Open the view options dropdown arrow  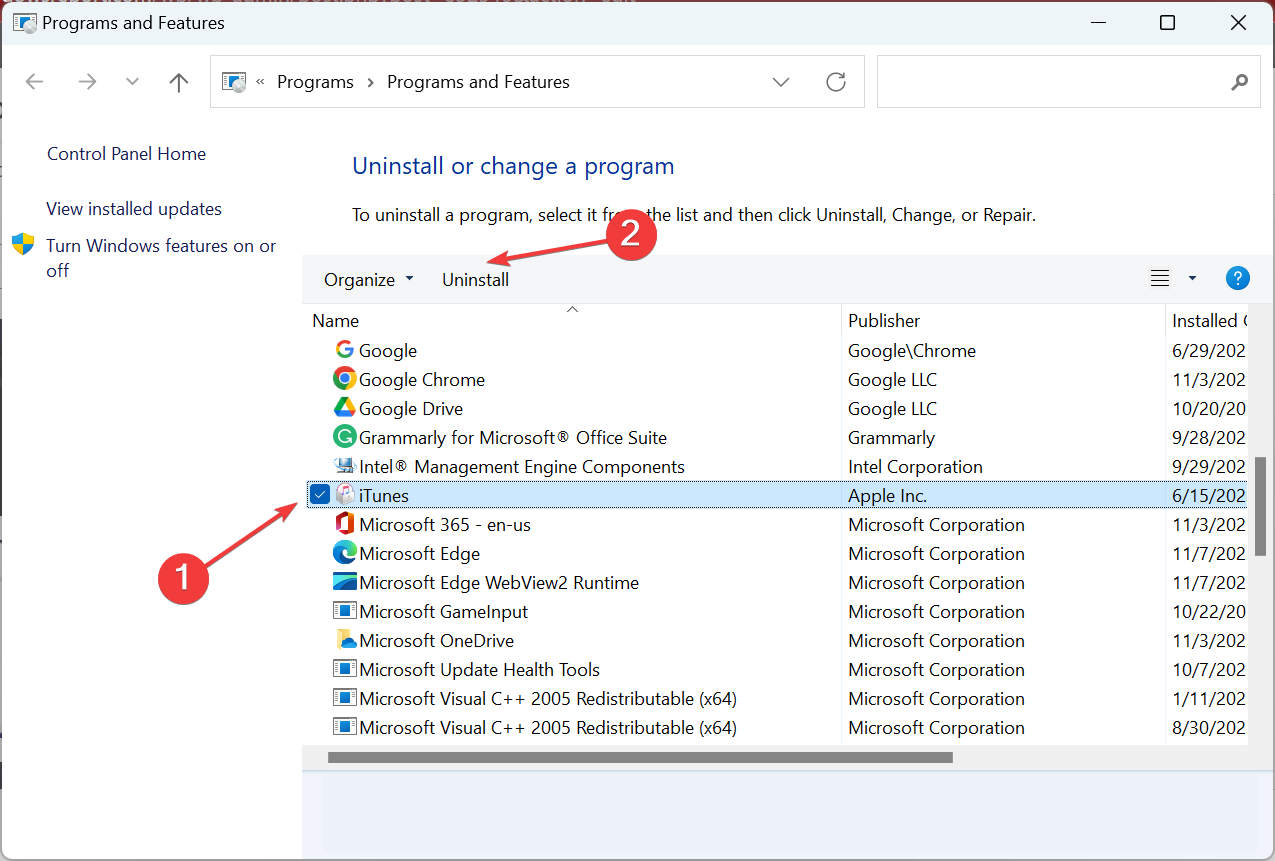tap(1192, 279)
